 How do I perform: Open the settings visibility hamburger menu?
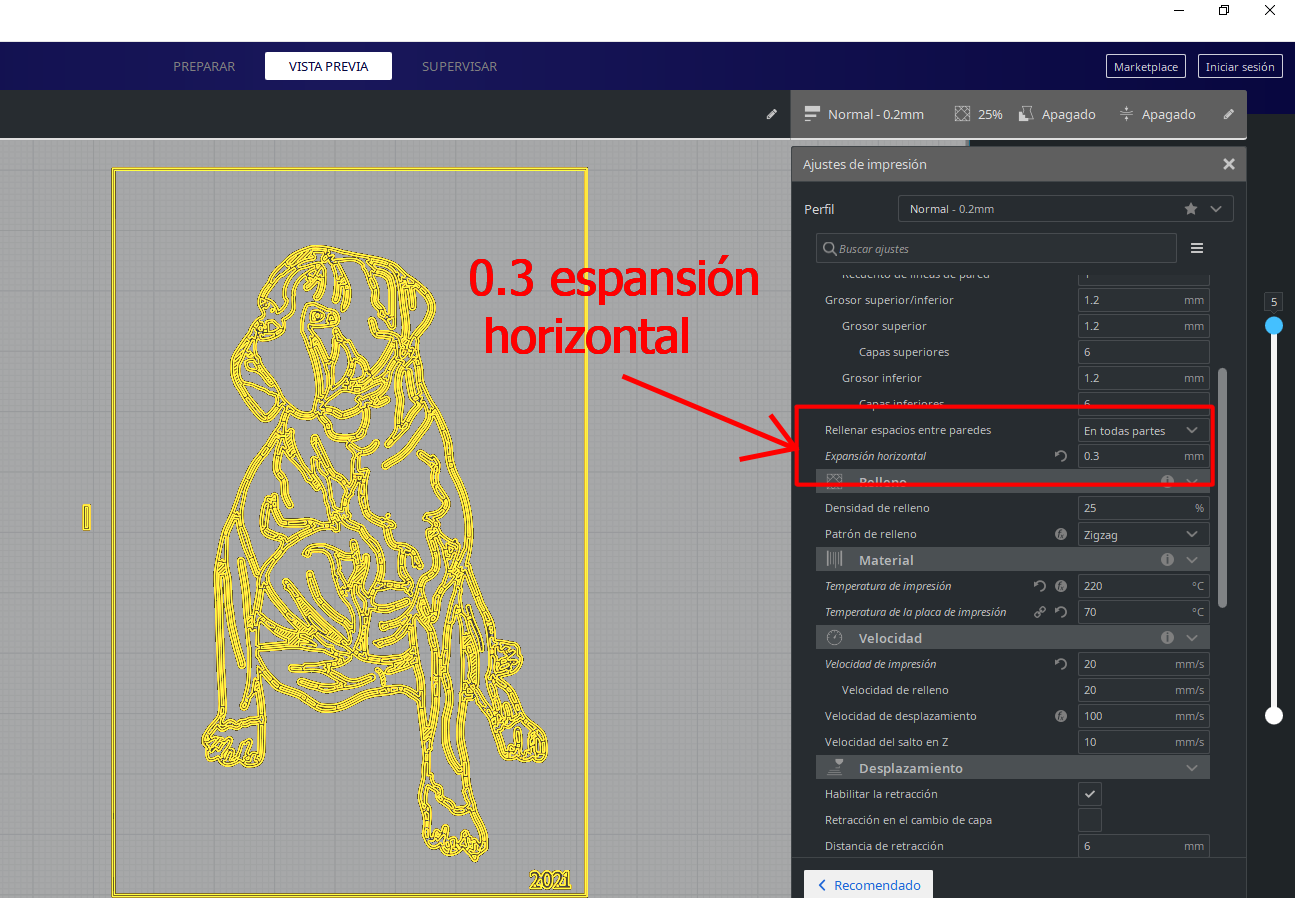pos(1196,247)
